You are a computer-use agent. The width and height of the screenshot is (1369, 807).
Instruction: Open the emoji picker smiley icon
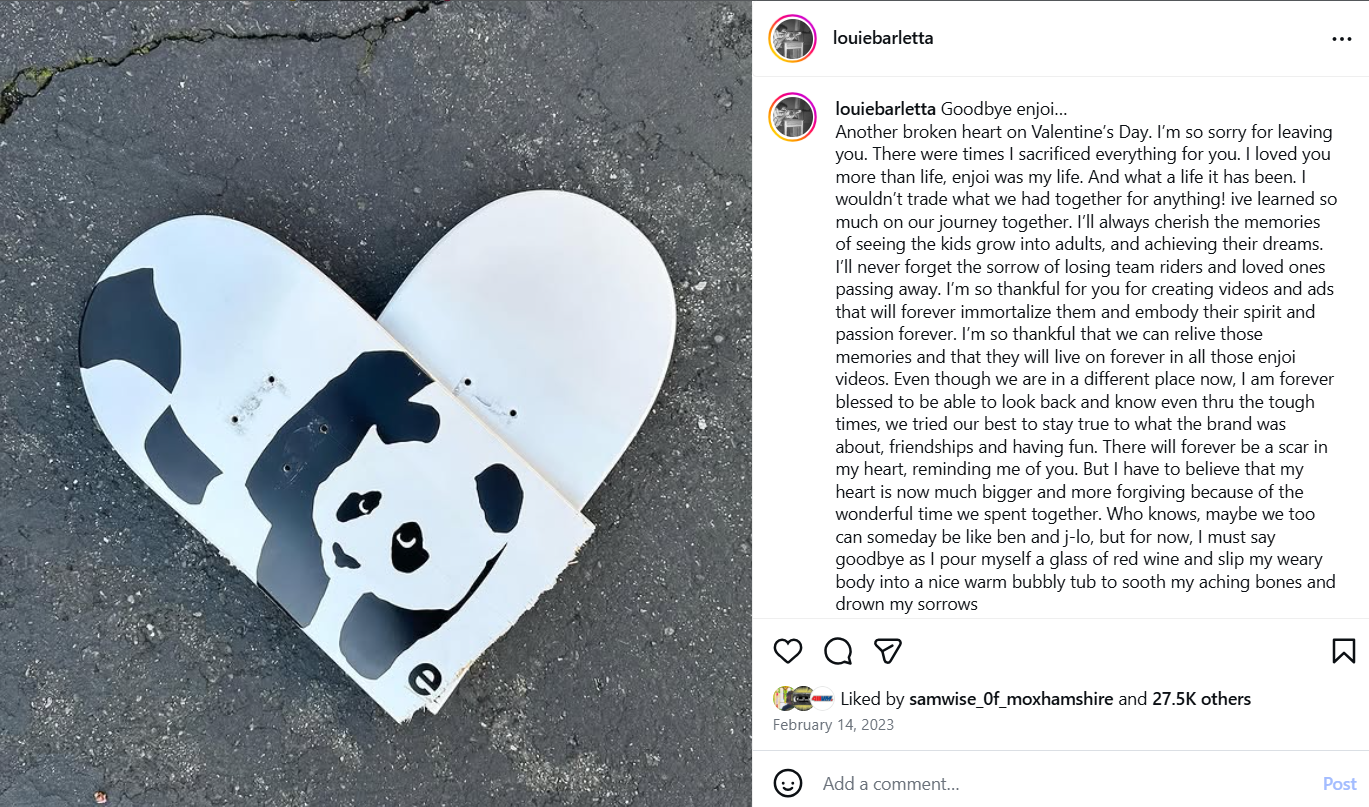[x=788, y=783]
